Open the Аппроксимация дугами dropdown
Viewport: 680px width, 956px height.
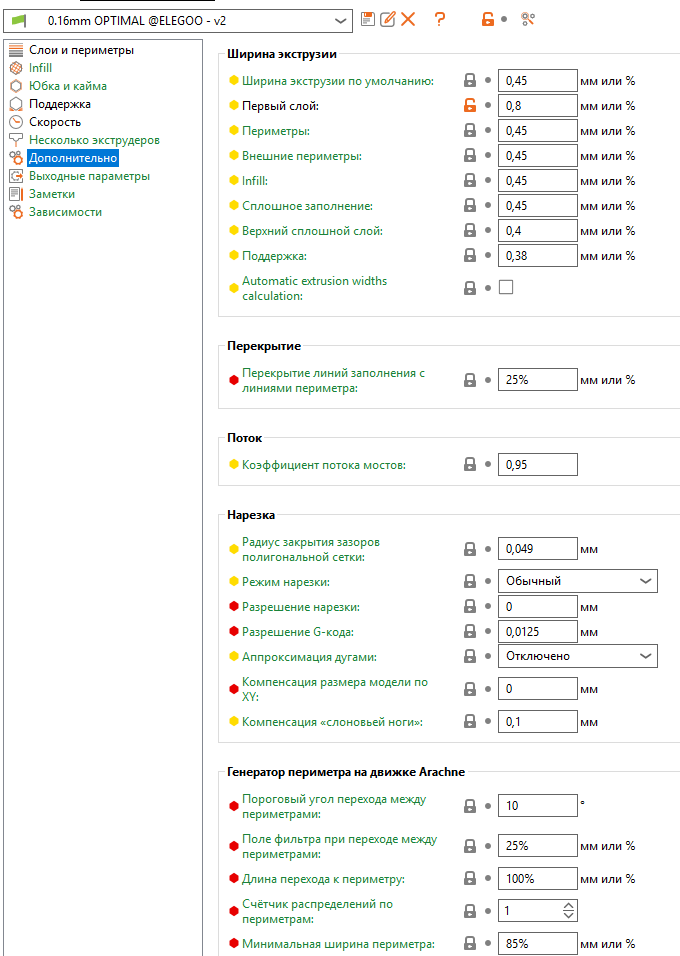(577, 656)
